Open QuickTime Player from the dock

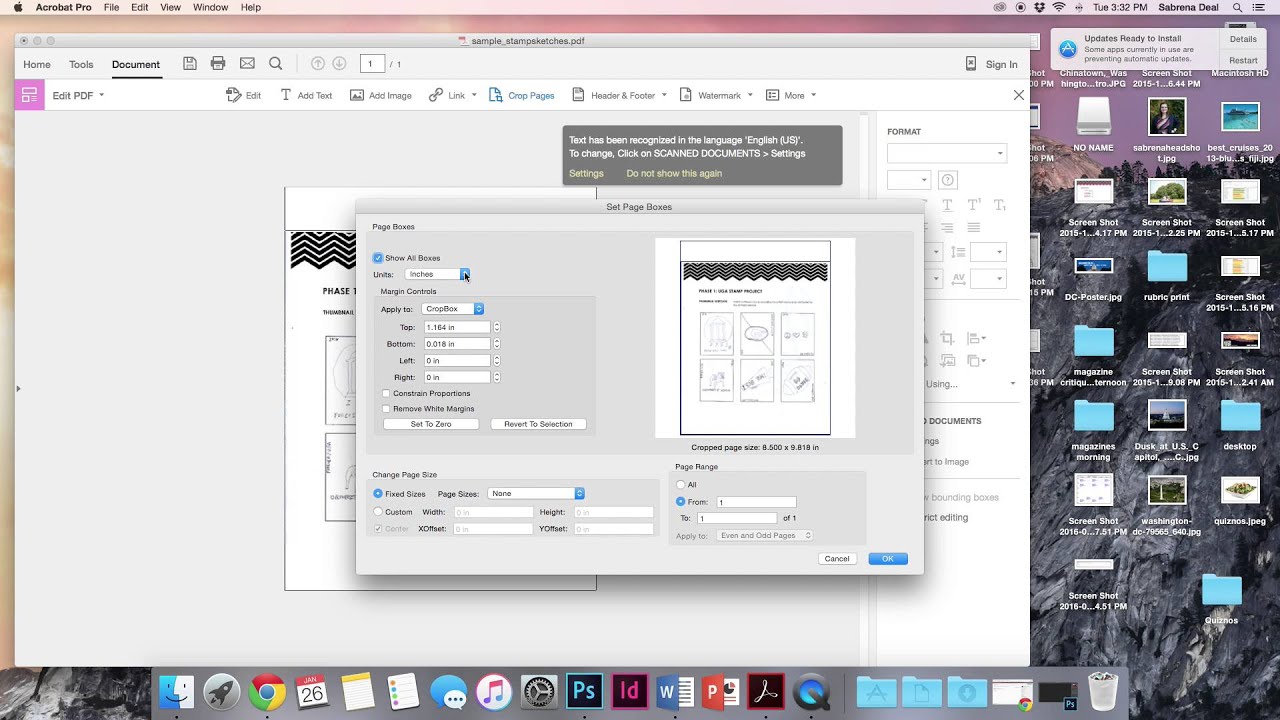click(811, 692)
